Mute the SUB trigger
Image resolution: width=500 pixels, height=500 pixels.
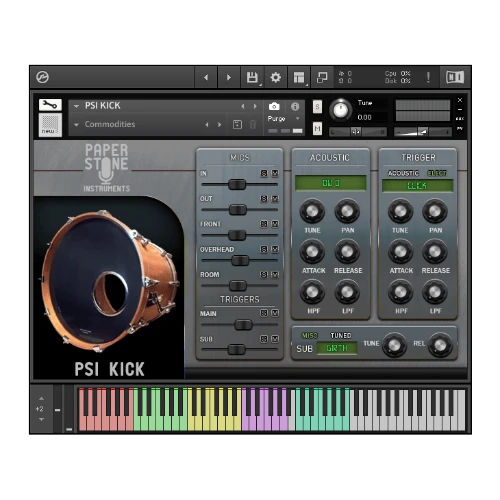pyautogui.click(x=275, y=339)
